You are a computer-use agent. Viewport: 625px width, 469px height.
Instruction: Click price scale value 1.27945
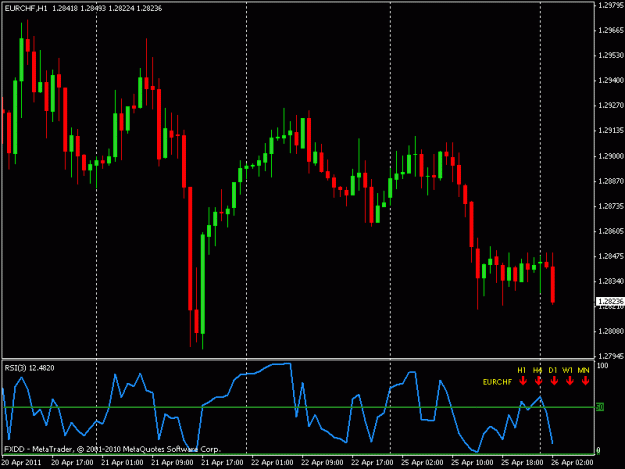[x=611, y=356]
